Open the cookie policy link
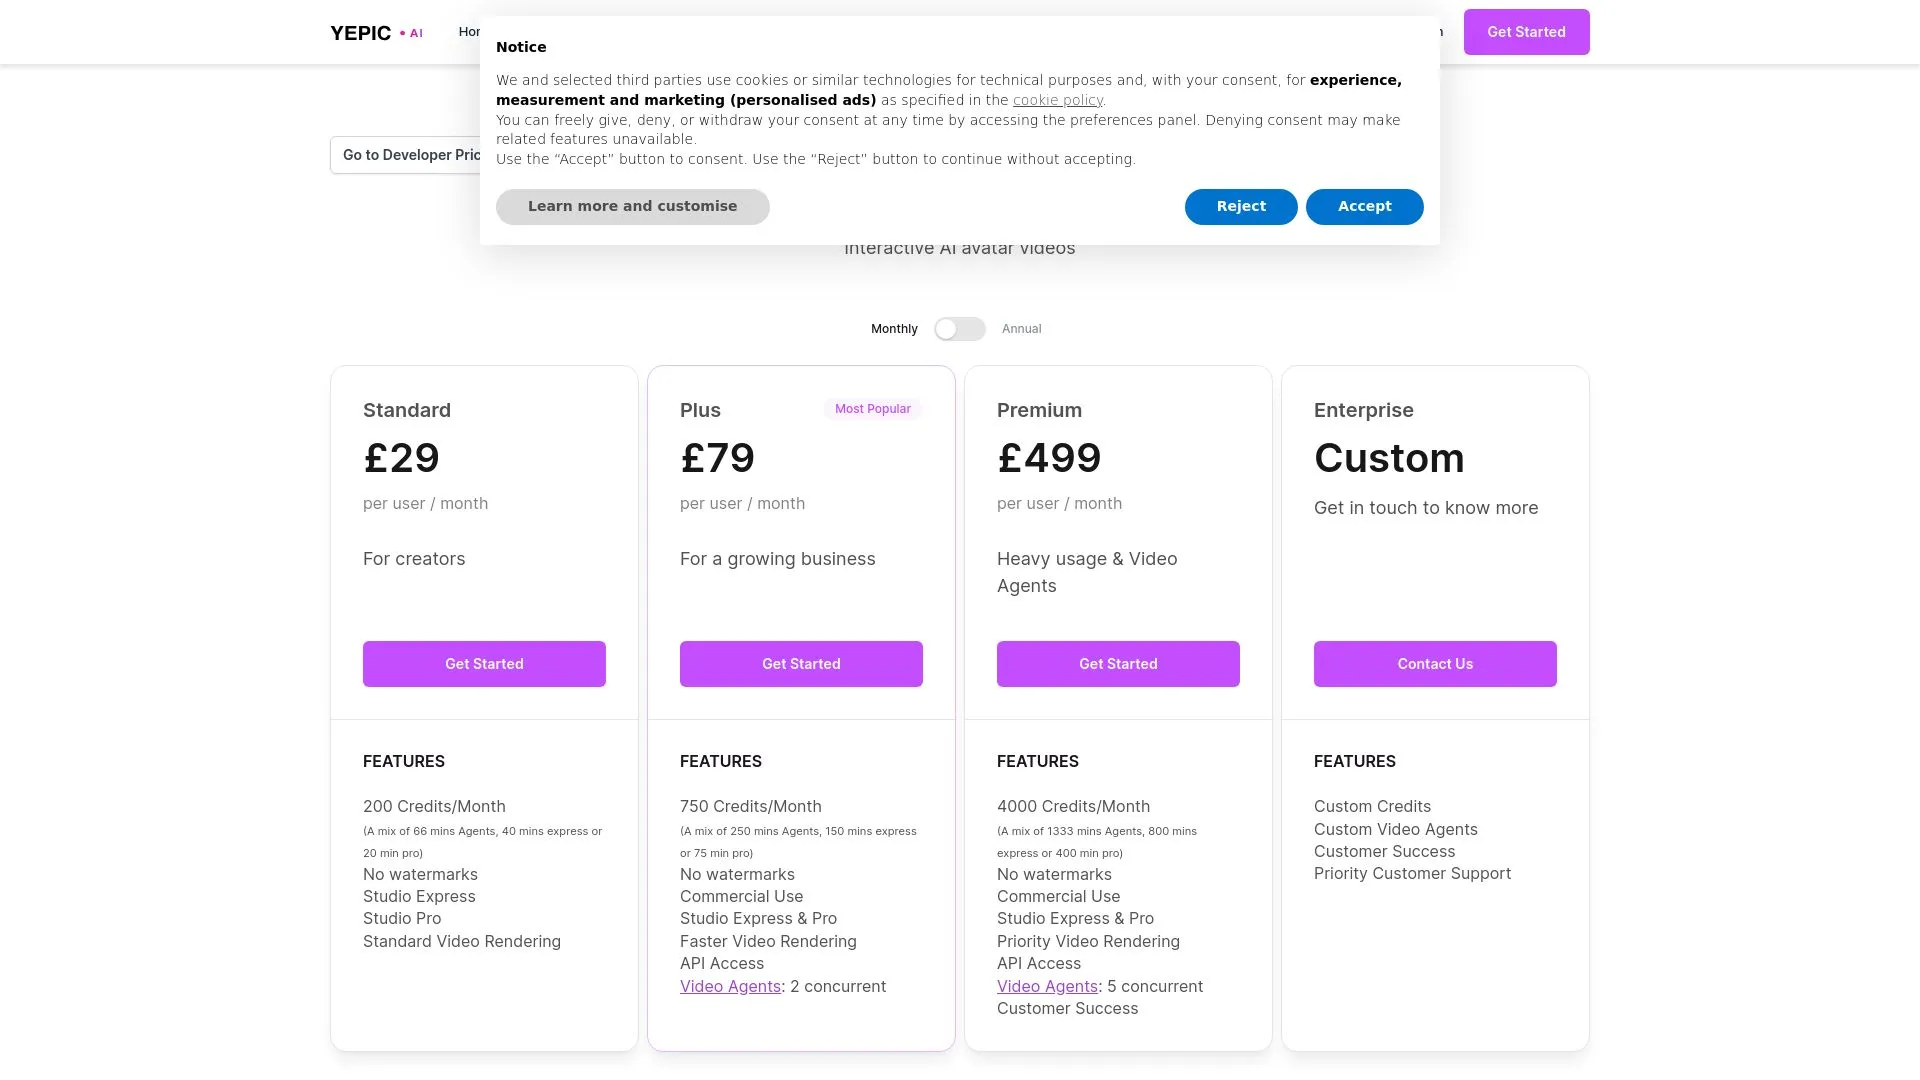The image size is (1920, 1080). 1057,99
